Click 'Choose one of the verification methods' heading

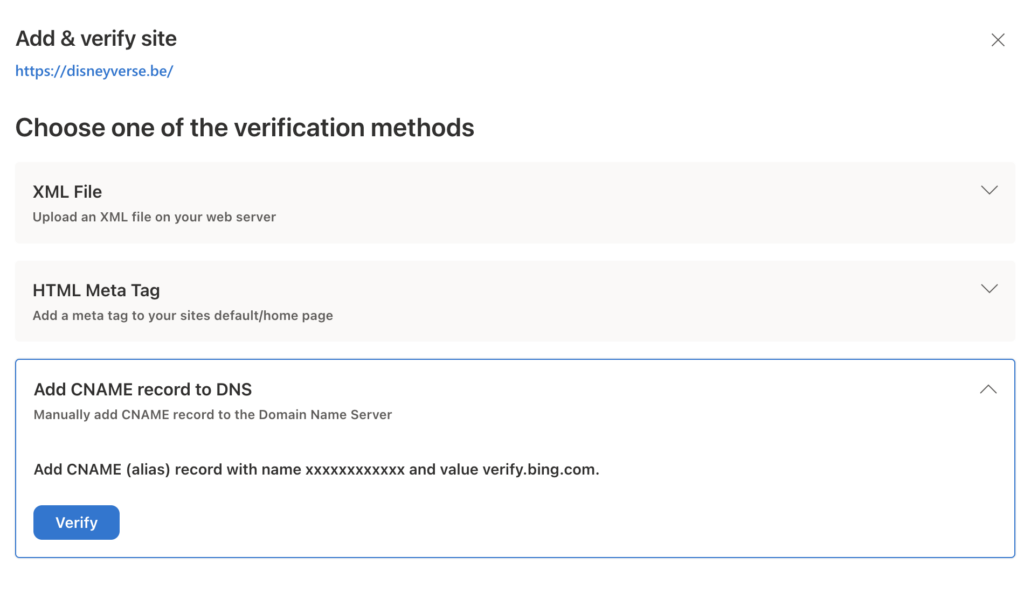pos(244,128)
